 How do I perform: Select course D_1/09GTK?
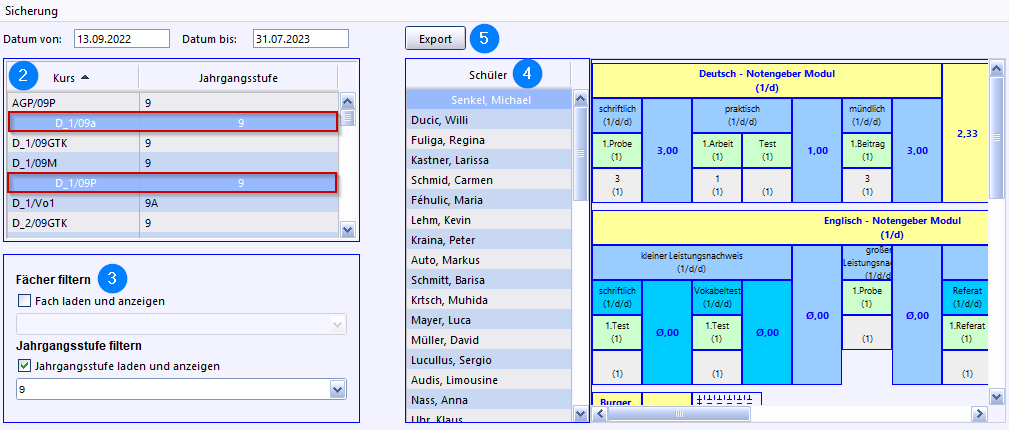pos(172,143)
